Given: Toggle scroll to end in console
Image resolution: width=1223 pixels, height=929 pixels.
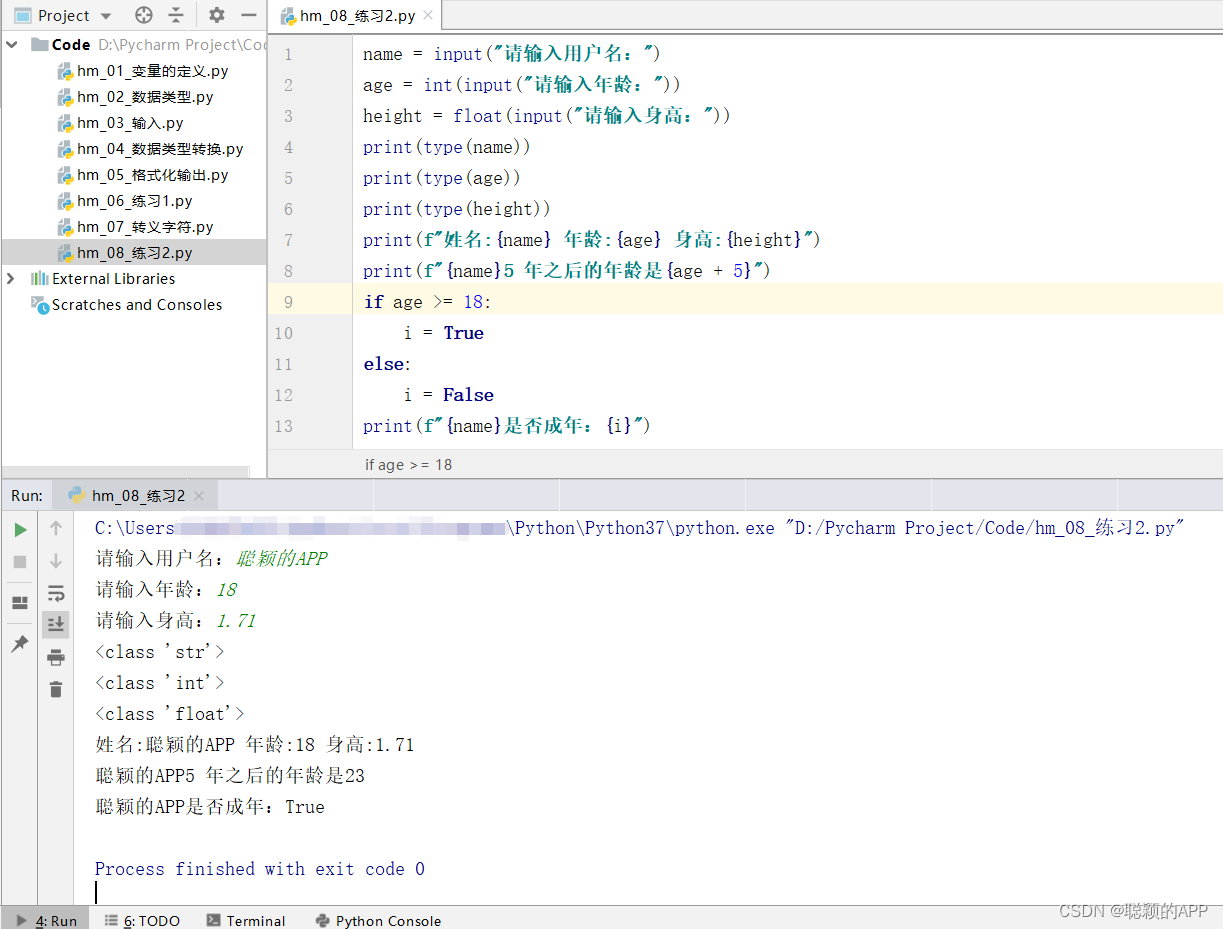Looking at the screenshot, I should click(56, 624).
